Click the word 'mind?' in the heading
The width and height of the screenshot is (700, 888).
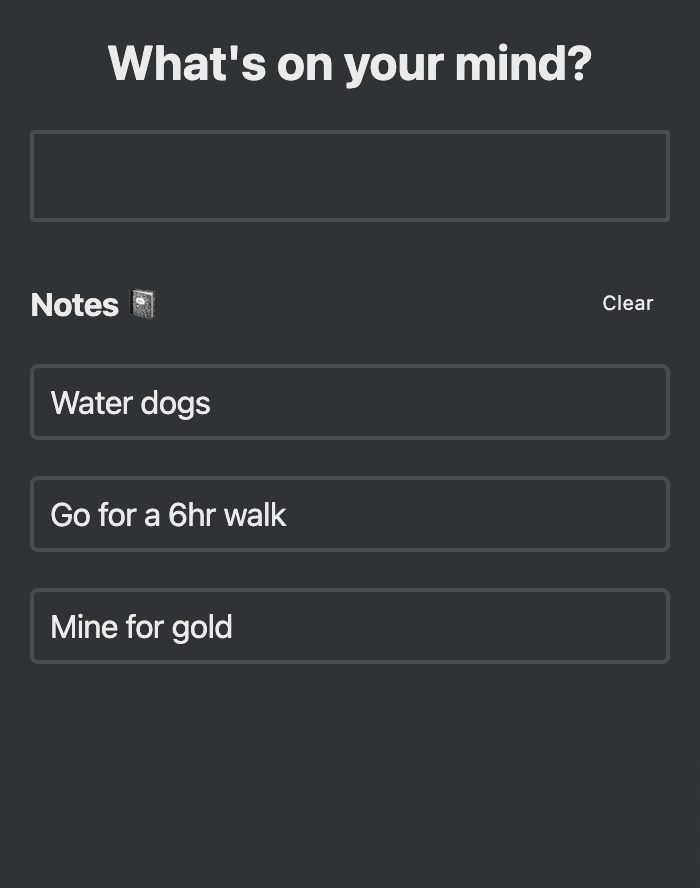click(x=523, y=63)
